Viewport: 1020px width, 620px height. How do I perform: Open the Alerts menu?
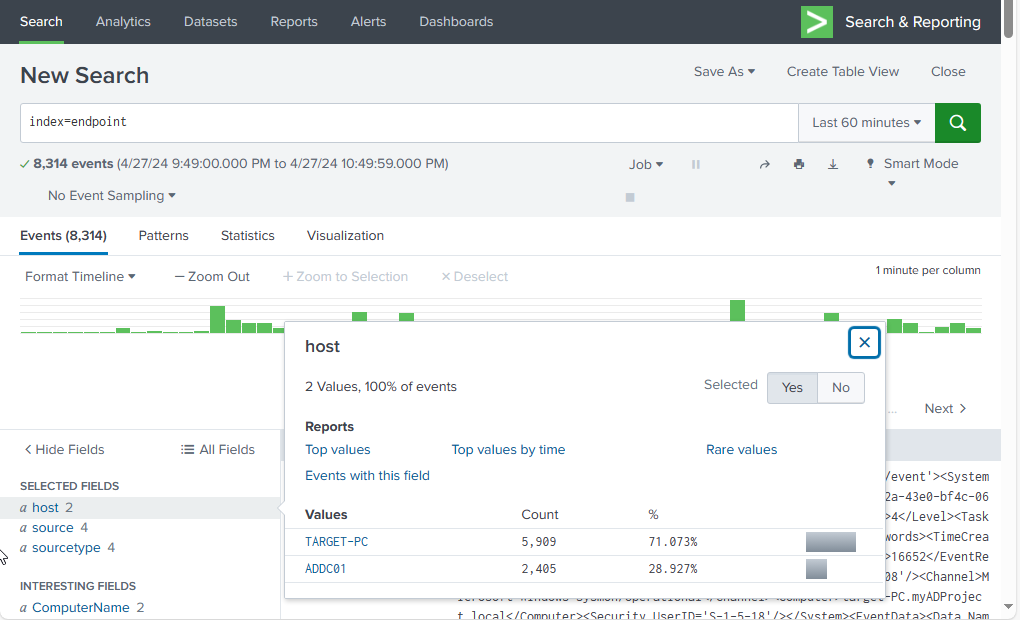click(368, 21)
